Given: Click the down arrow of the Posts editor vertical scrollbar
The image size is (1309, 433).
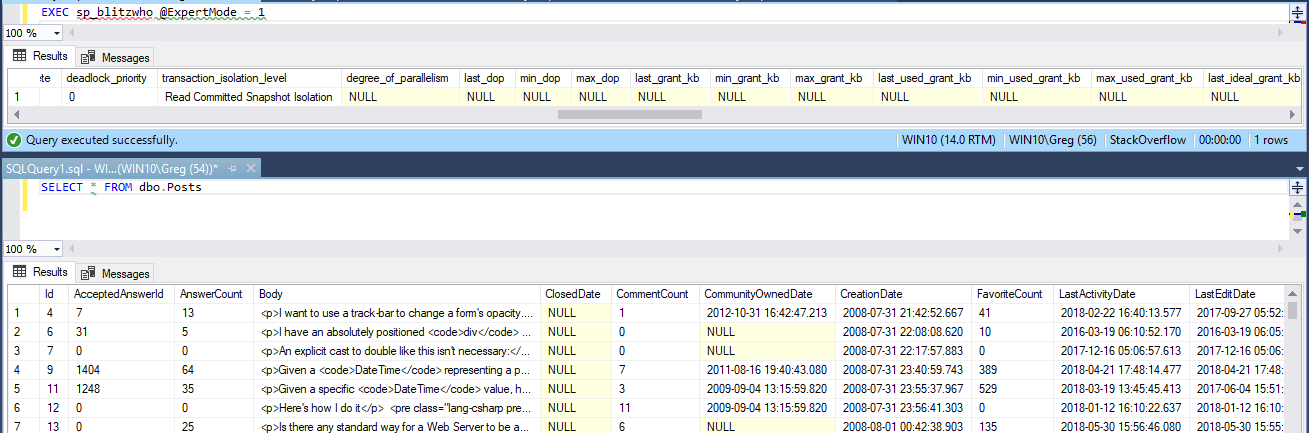Looking at the screenshot, I should [1299, 234].
